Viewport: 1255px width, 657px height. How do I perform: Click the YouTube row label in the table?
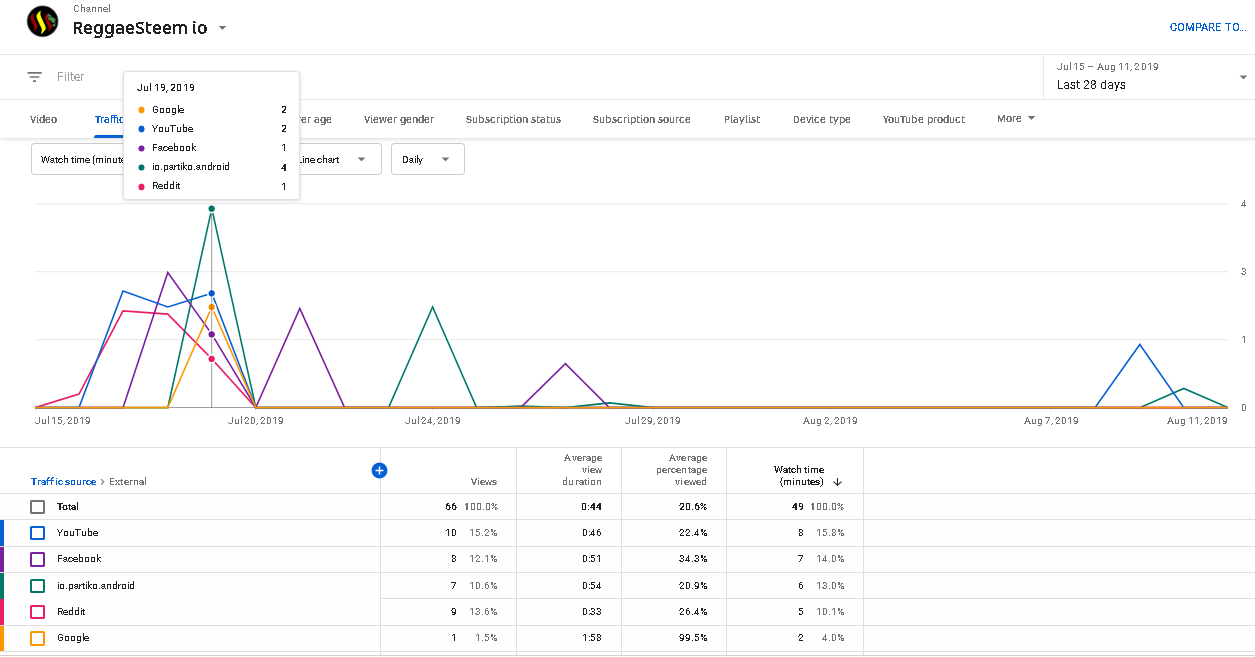tap(77, 533)
